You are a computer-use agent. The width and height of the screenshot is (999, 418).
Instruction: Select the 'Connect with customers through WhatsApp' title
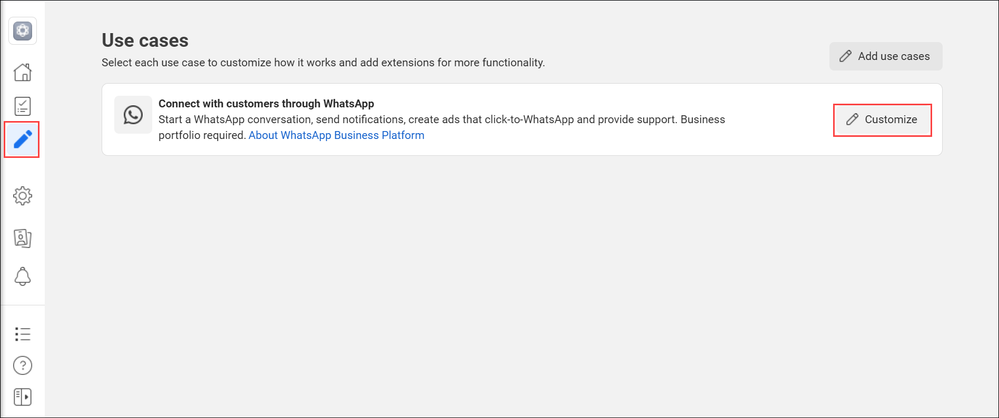[266, 103]
